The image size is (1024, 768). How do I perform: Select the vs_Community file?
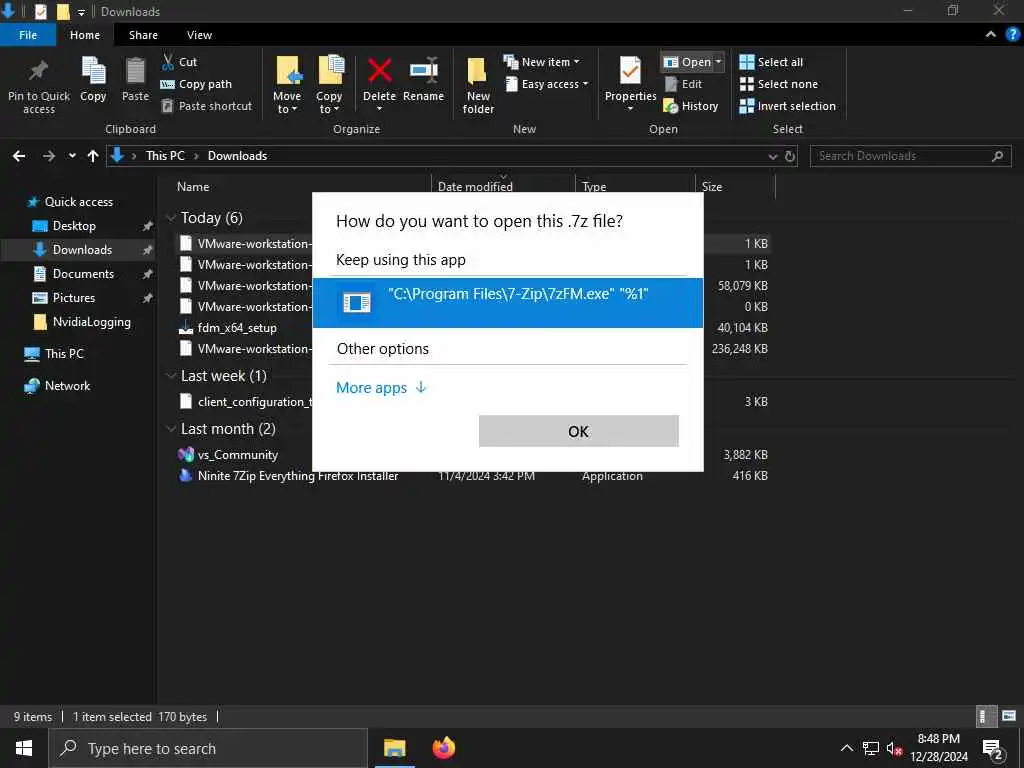coord(238,455)
